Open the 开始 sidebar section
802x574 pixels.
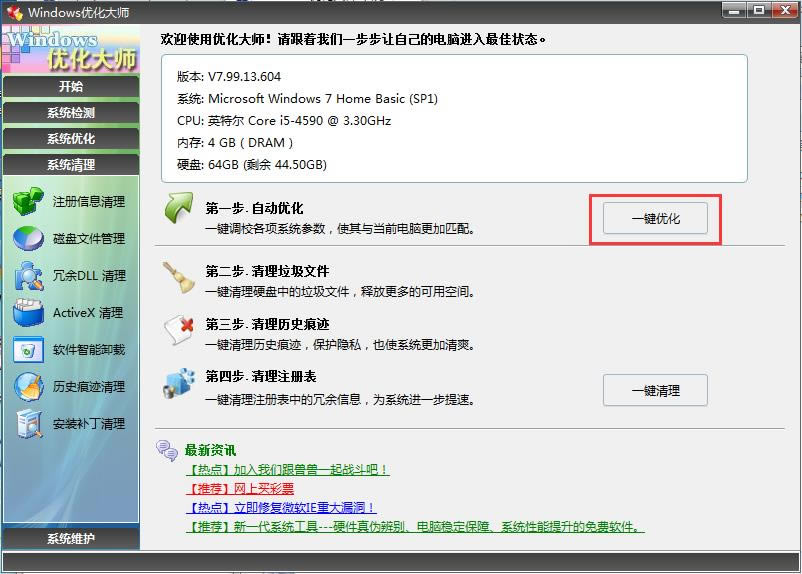[x=71, y=86]
